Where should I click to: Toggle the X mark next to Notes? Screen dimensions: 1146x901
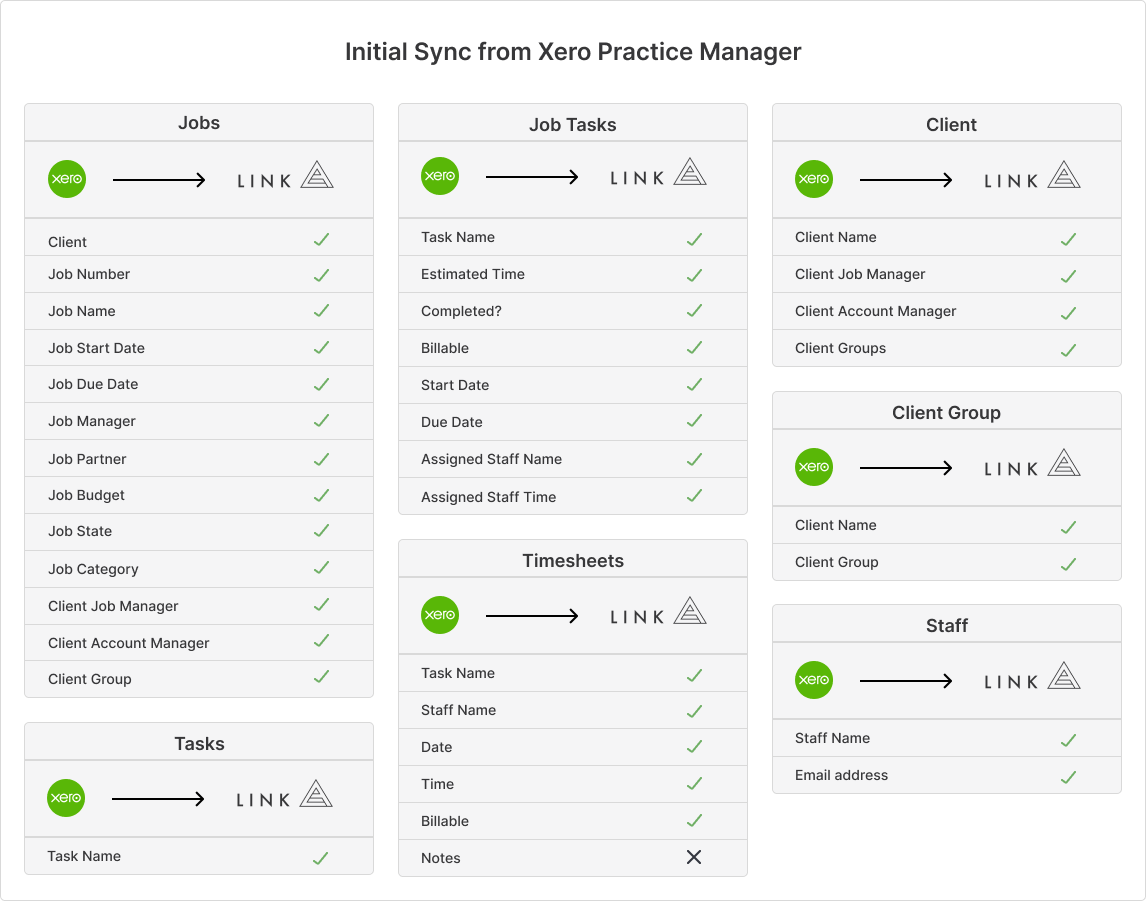pyautogui.click(x=695, y=857)
